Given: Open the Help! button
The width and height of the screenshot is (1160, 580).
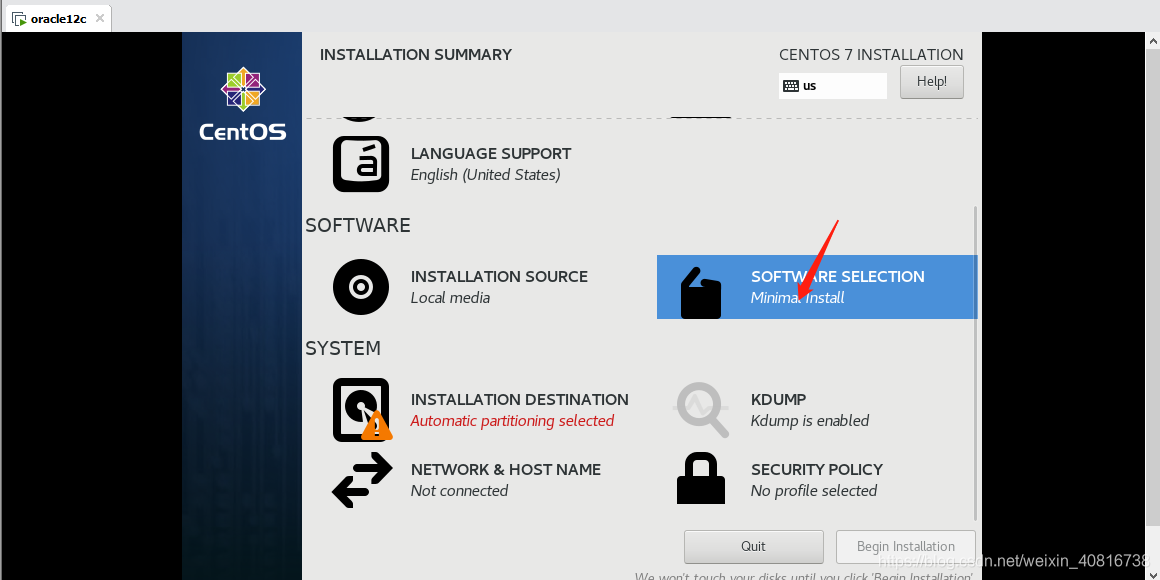Looking at the screenshot, I should pyautogui.click(x=931, y=81).
